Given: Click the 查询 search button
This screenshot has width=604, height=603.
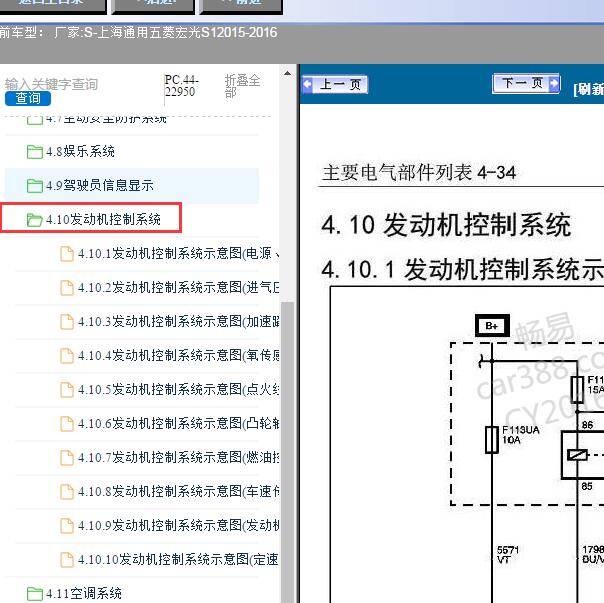Looking at the screenshot, I should [28, 98].
